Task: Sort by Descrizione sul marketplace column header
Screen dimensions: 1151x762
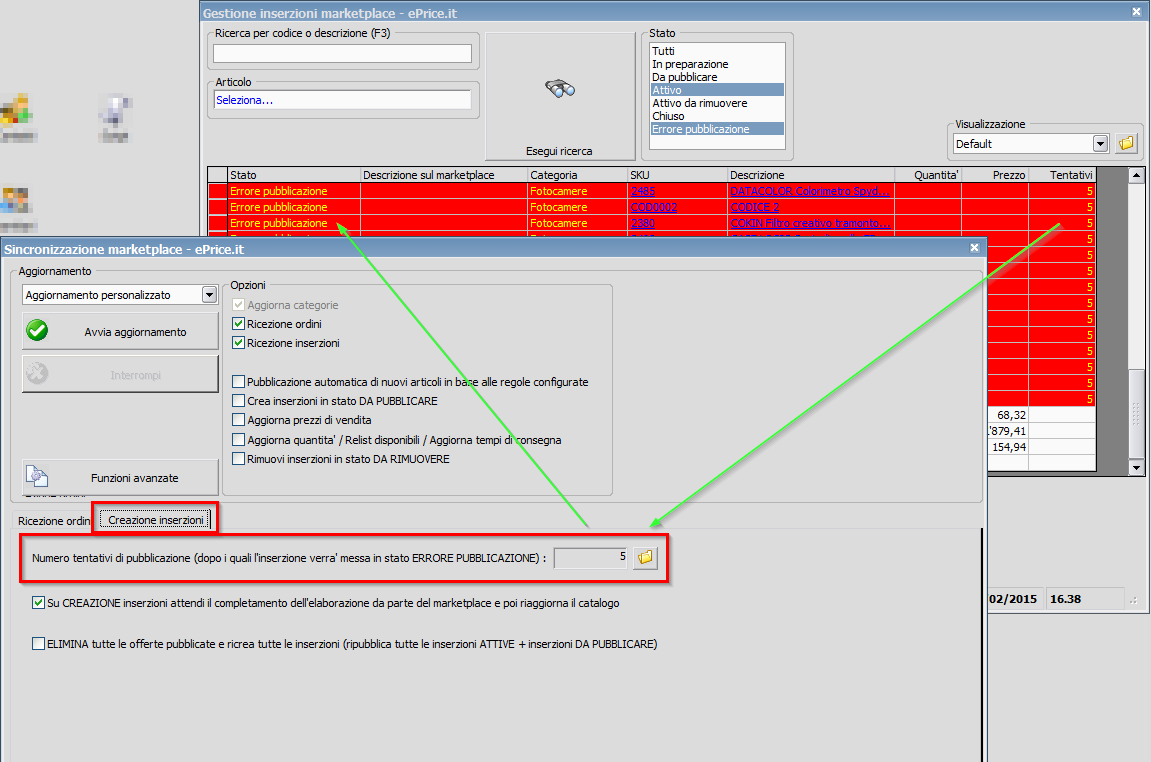Action: click(x=444, y=175)
